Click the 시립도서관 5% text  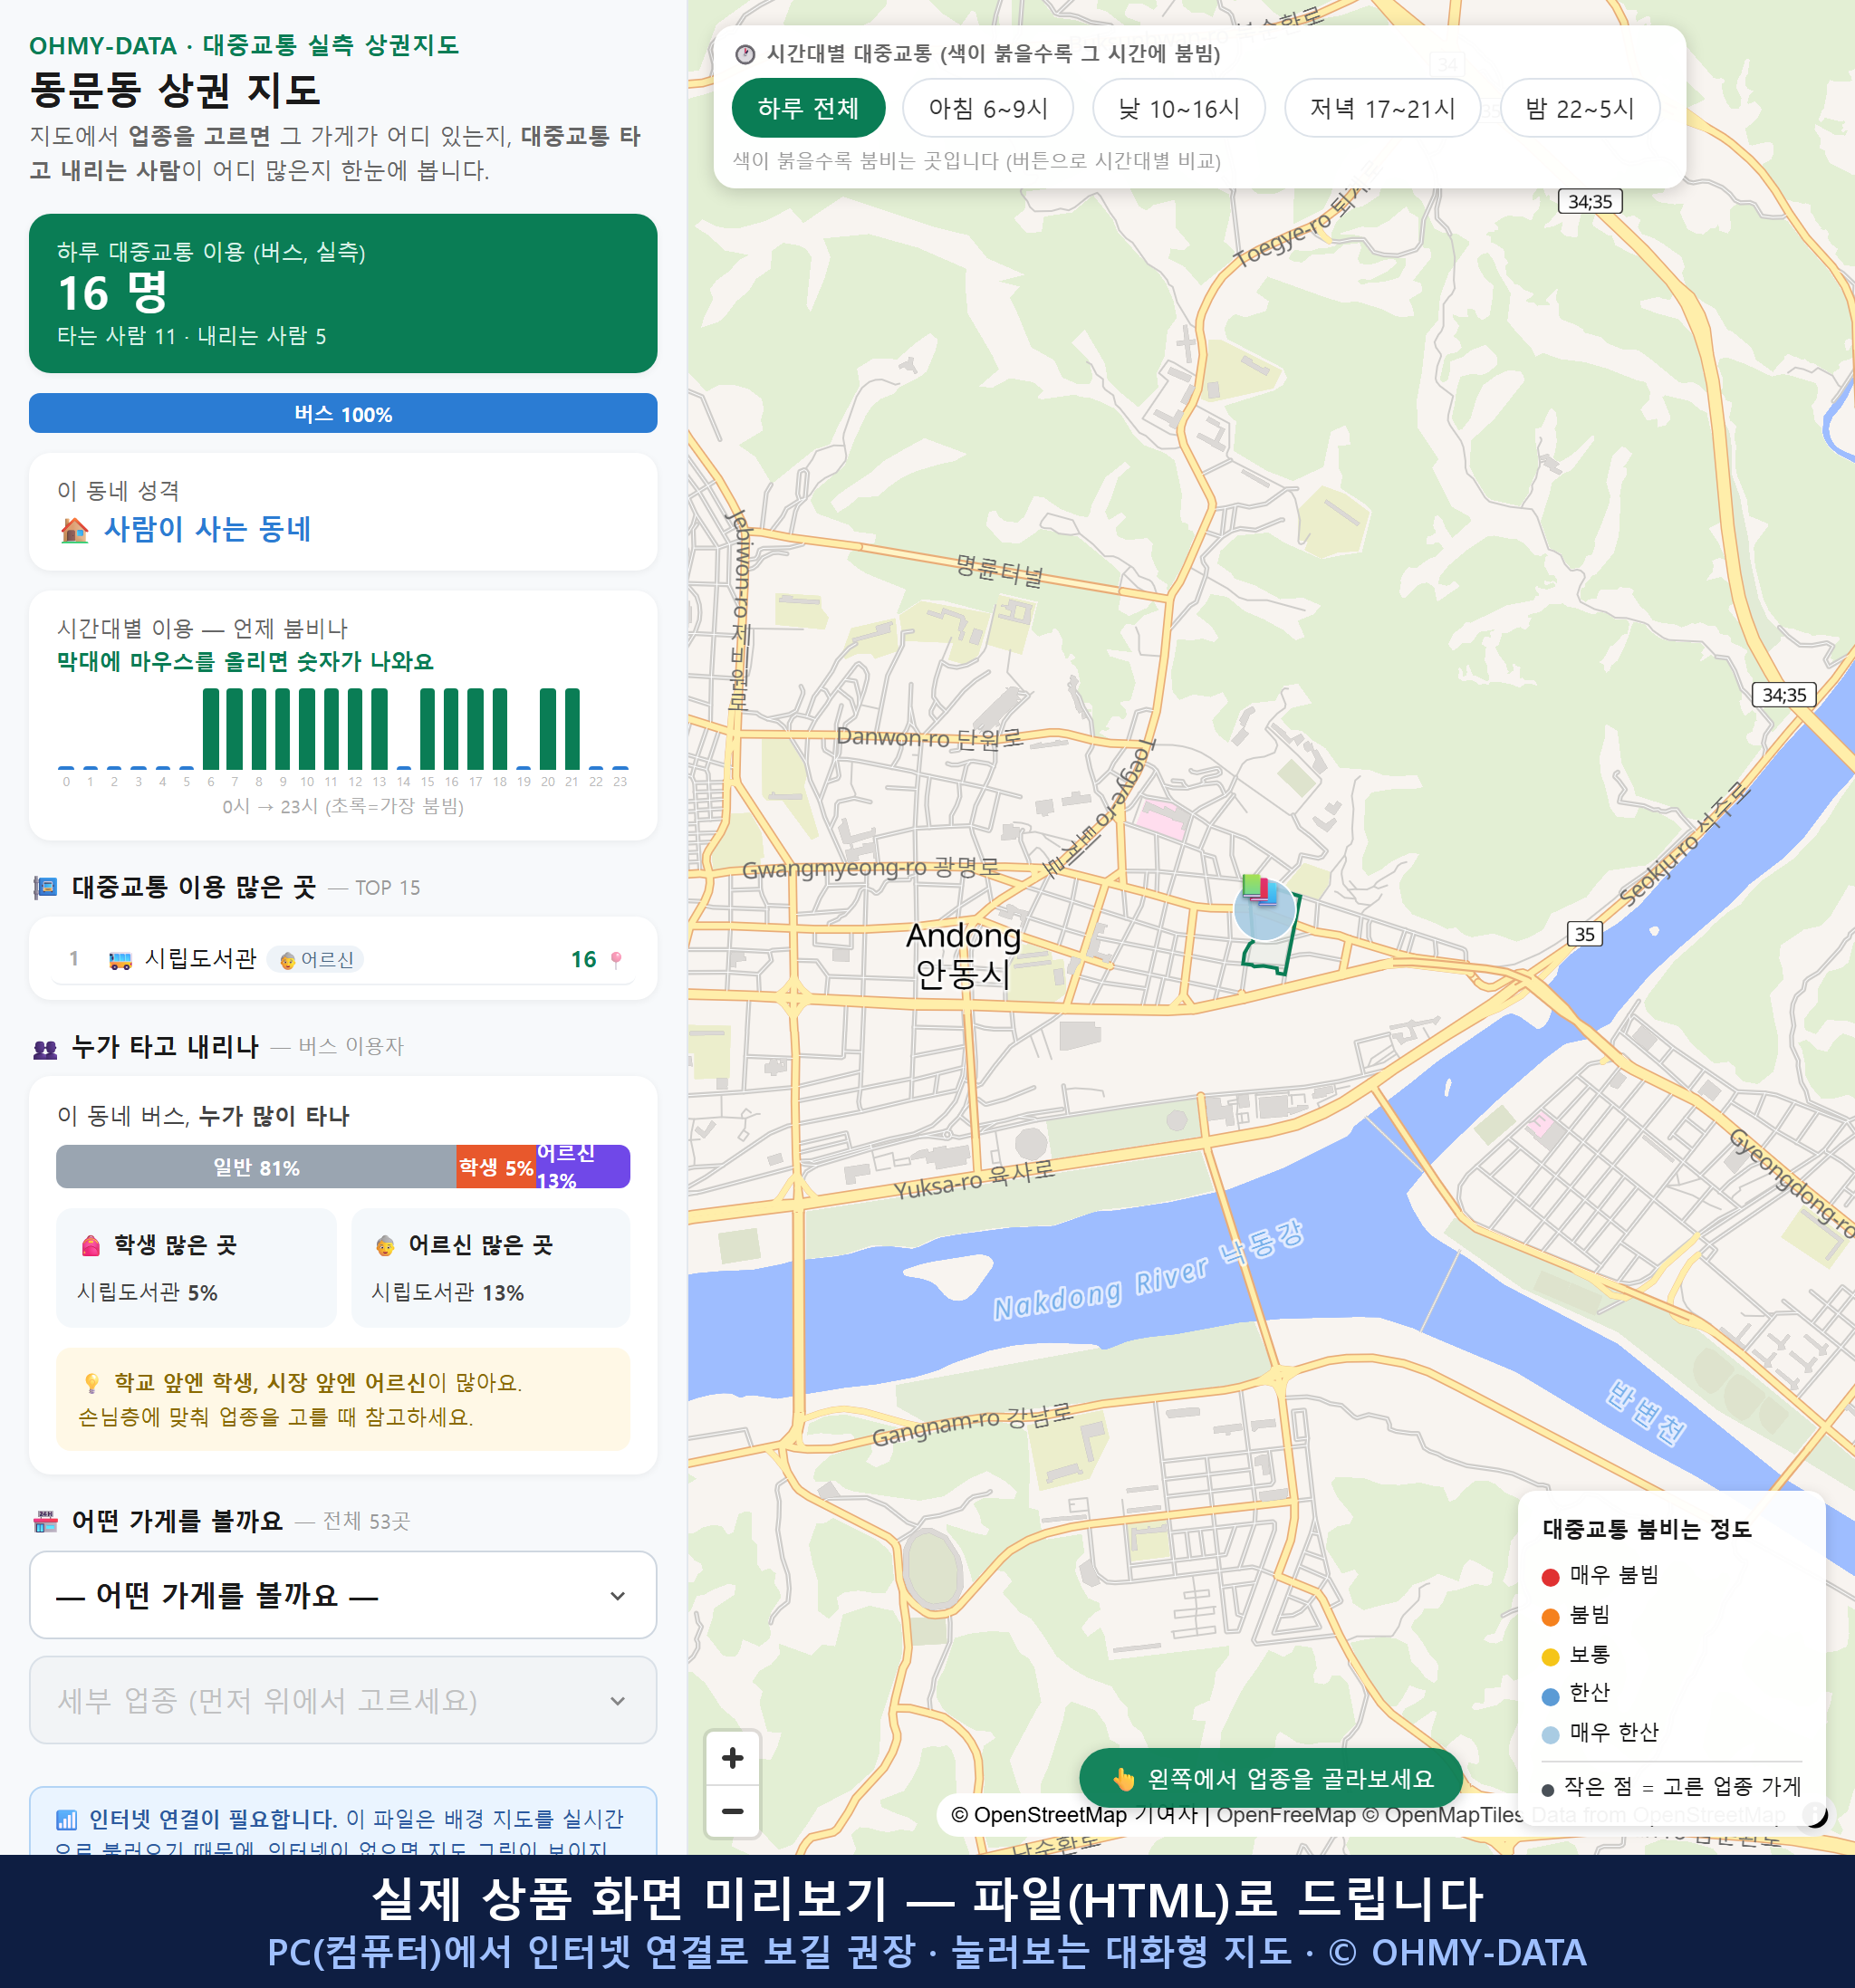(147, 1293)
